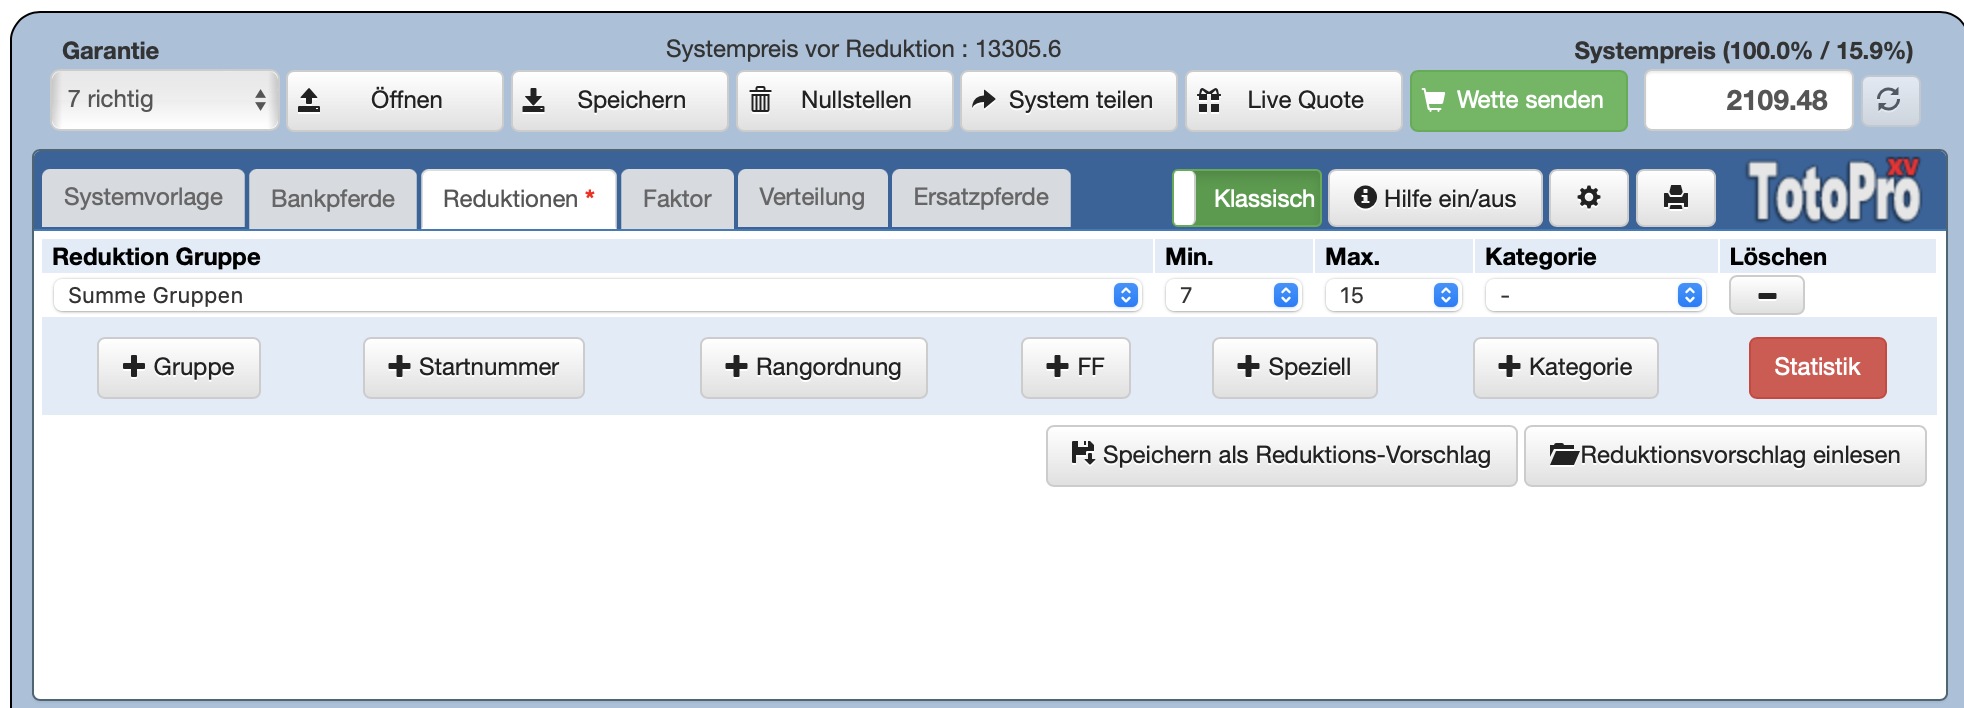Click the printer icon button
The height and width of the screenshot is (708, 1964).
click(x=1675, y=198)
